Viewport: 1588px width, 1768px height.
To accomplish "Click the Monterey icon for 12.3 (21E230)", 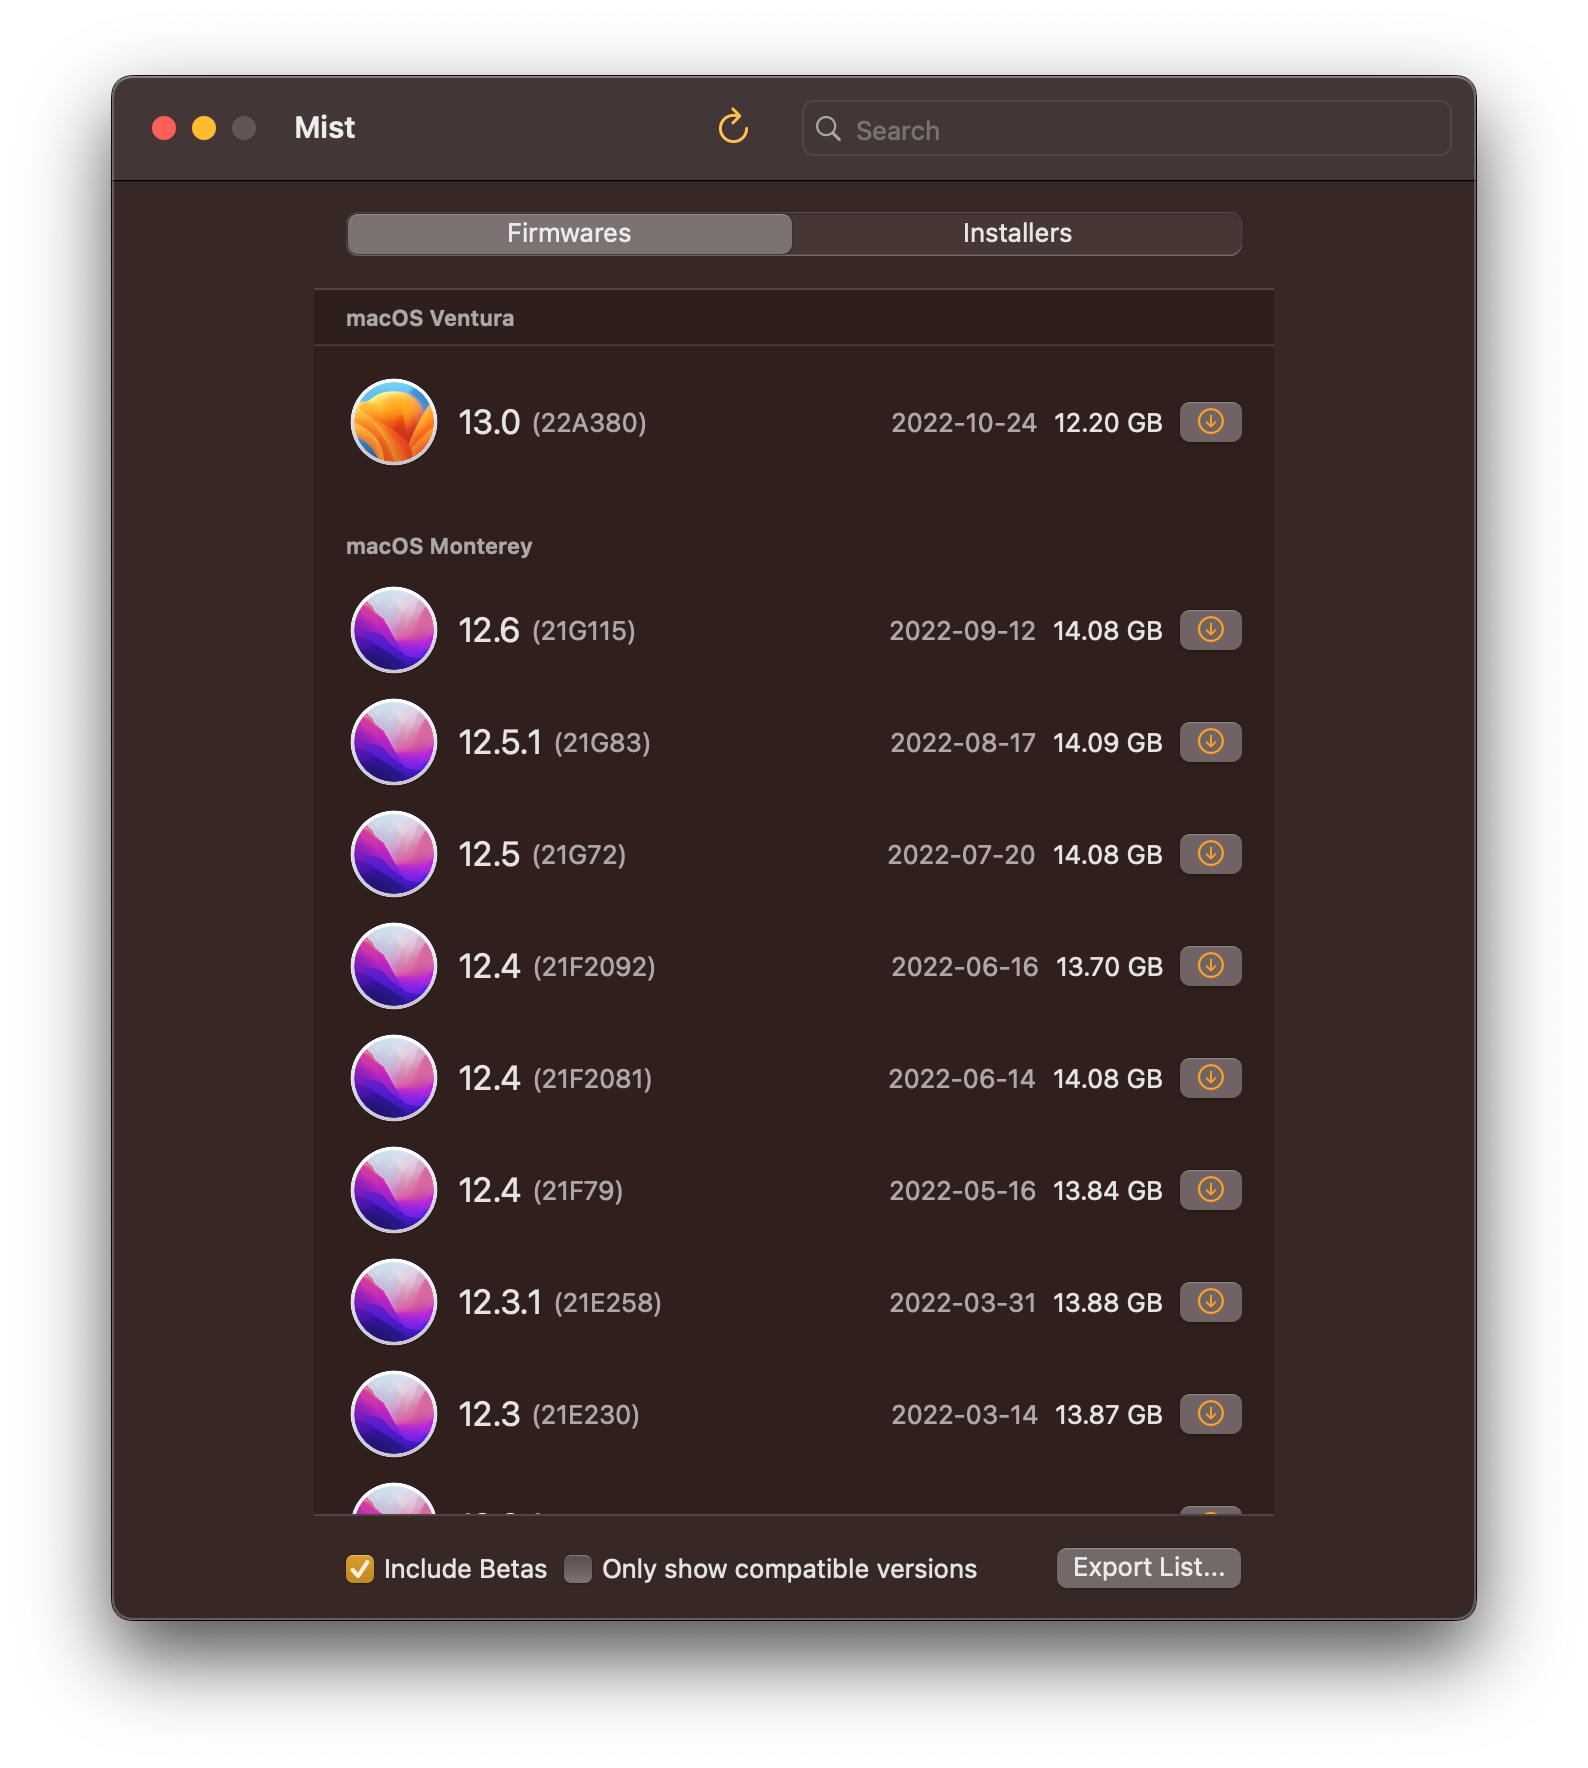I will (x=394, y=1414).
